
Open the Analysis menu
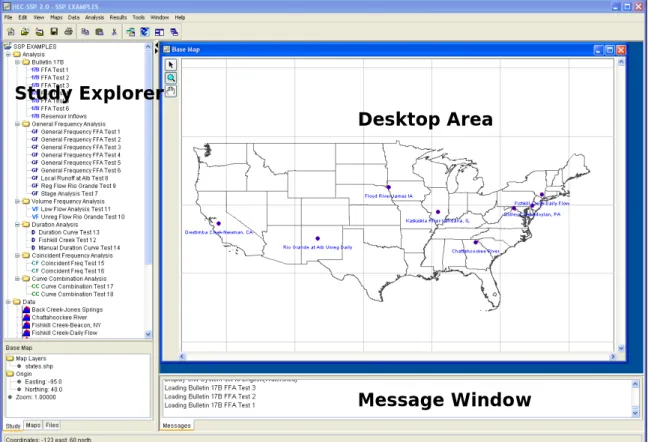tap(95, 17)
